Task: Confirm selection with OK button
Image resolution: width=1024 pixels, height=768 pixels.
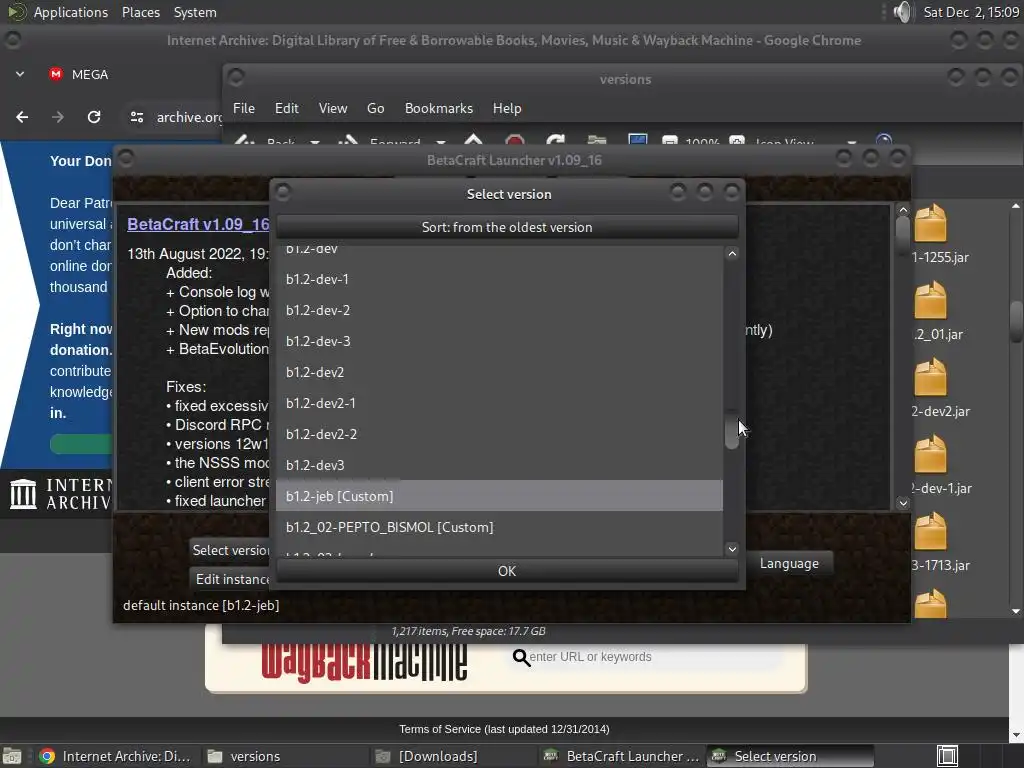Action: tap(507, 571)
